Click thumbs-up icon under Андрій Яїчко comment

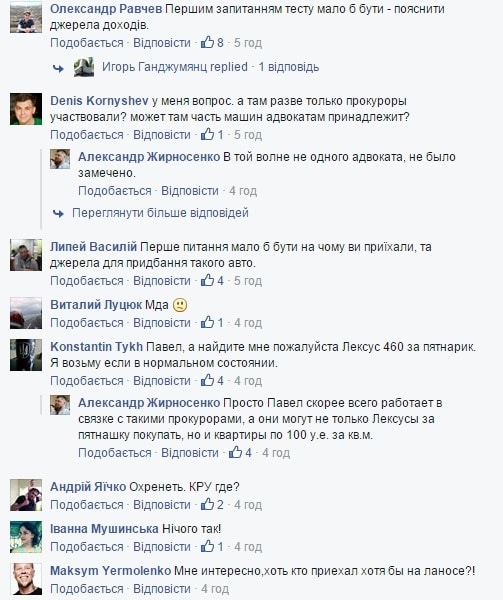[207, 504]
